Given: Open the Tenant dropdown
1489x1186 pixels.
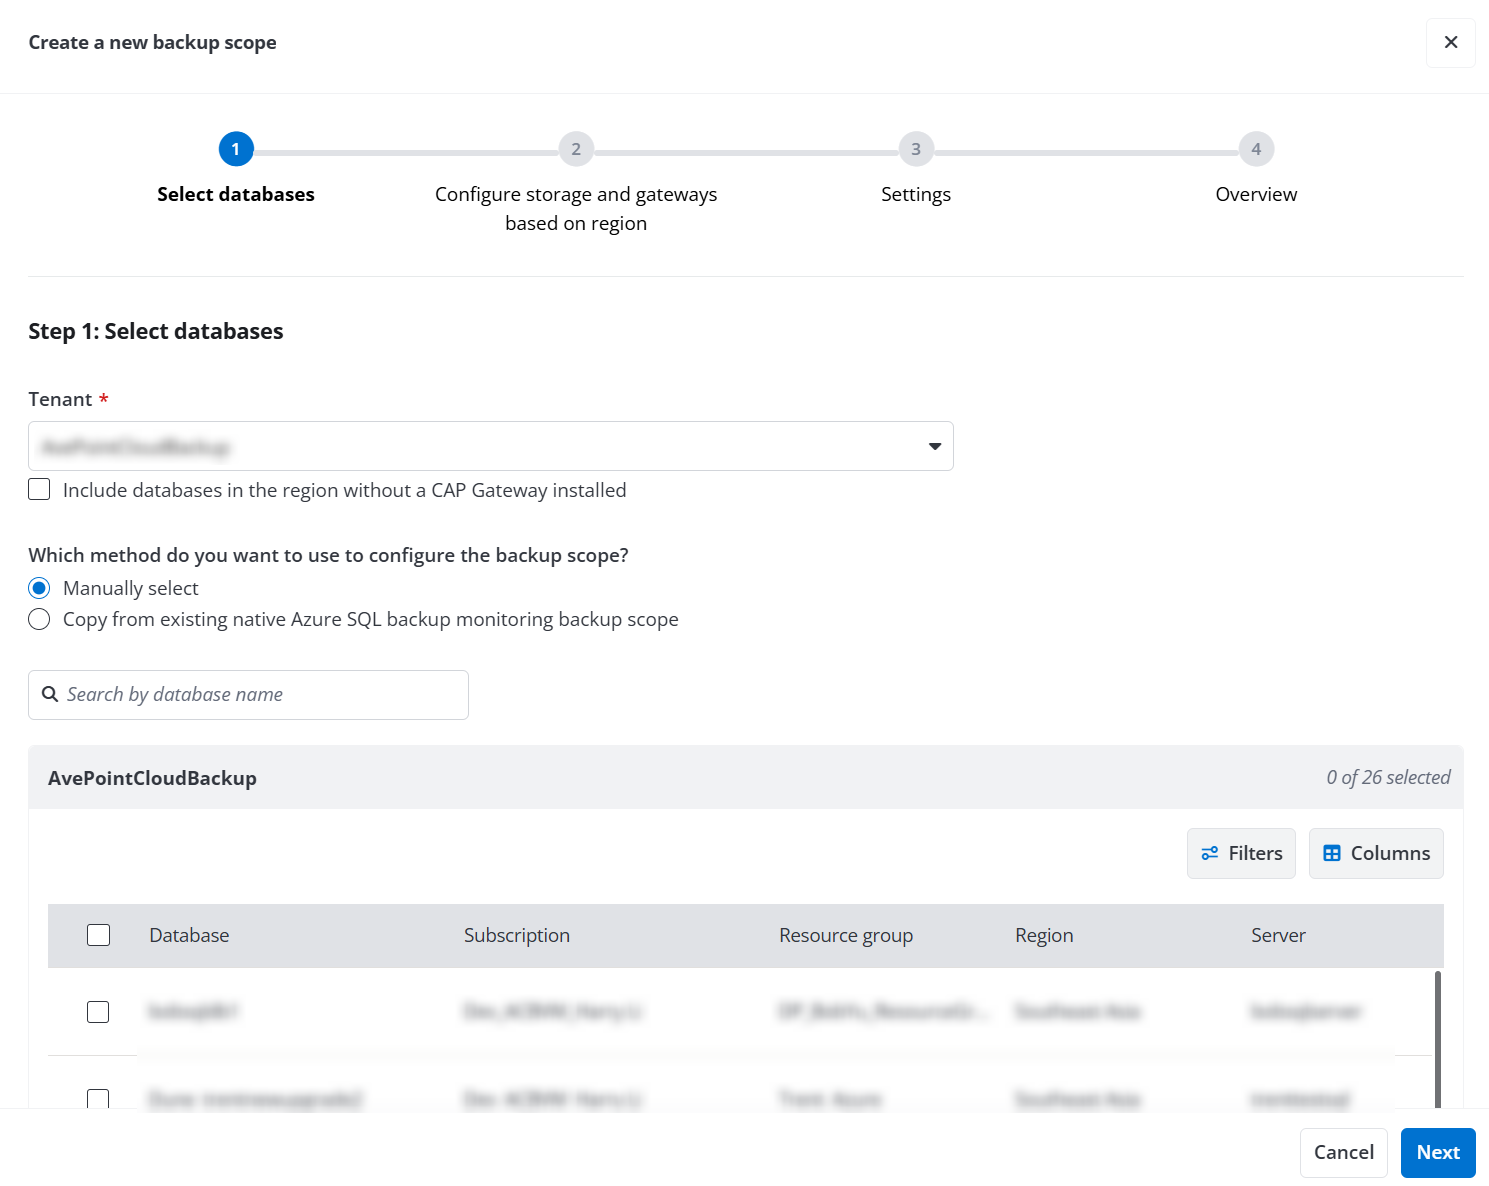Looking at the screenshot, I should [934, 446].
